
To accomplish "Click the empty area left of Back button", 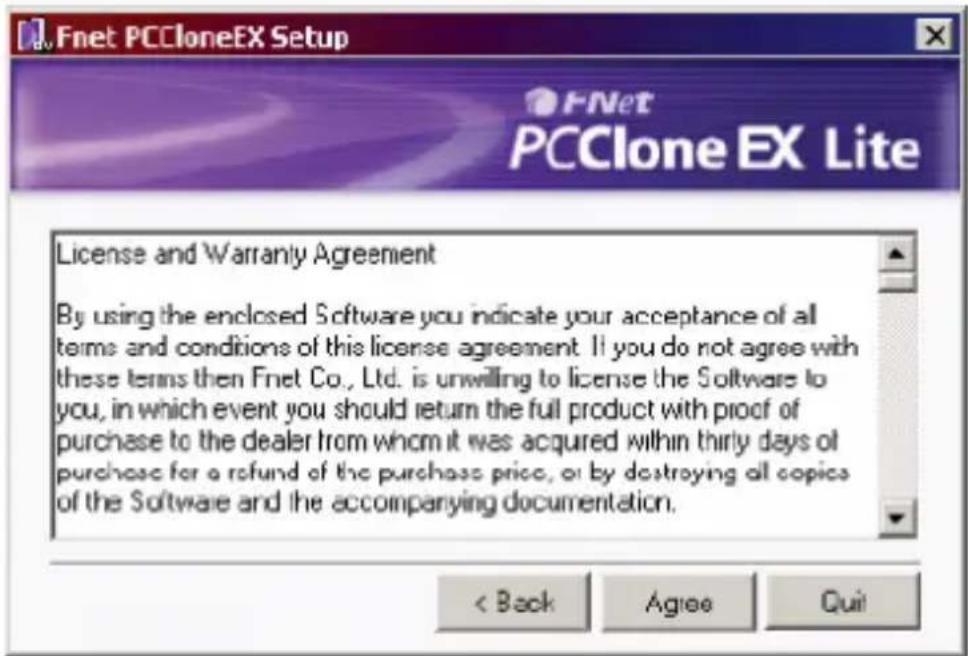I will click(241, 602).
